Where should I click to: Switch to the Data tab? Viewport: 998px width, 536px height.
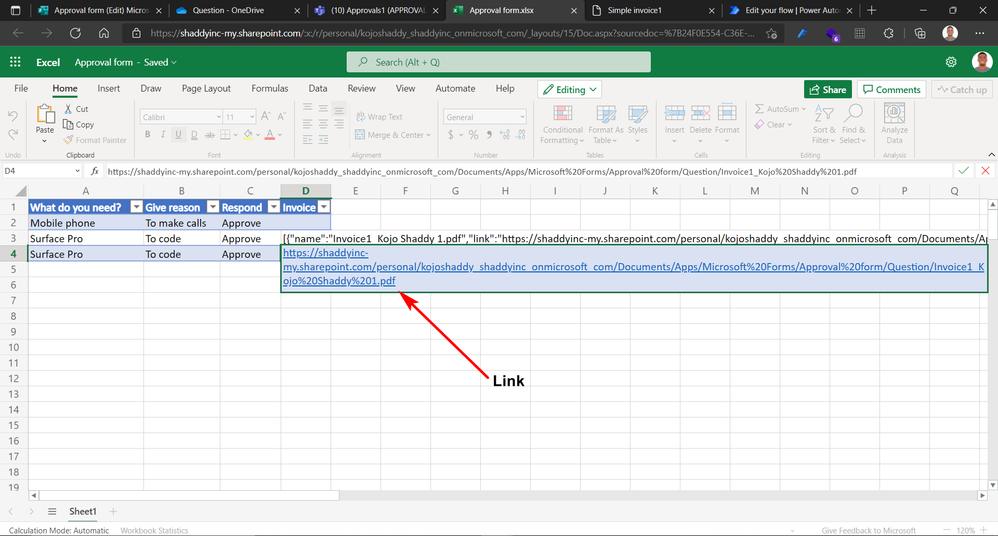[x=318, y=88]
